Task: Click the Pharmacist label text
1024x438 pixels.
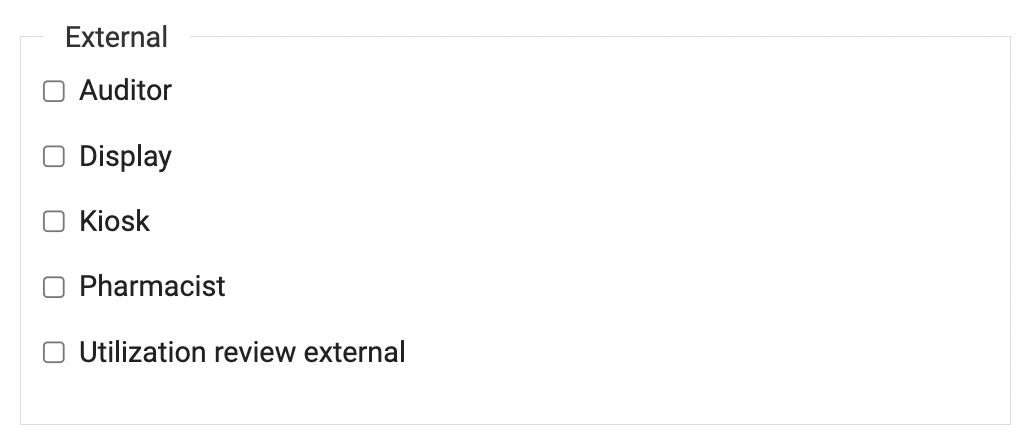Action: pos(152,286)
